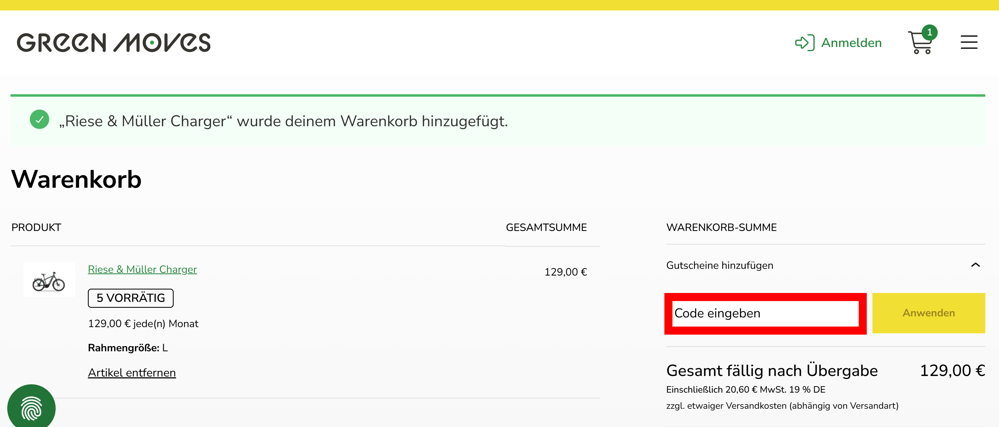Click the Gesamt fällig nach Übergabe label

point(772,371)
